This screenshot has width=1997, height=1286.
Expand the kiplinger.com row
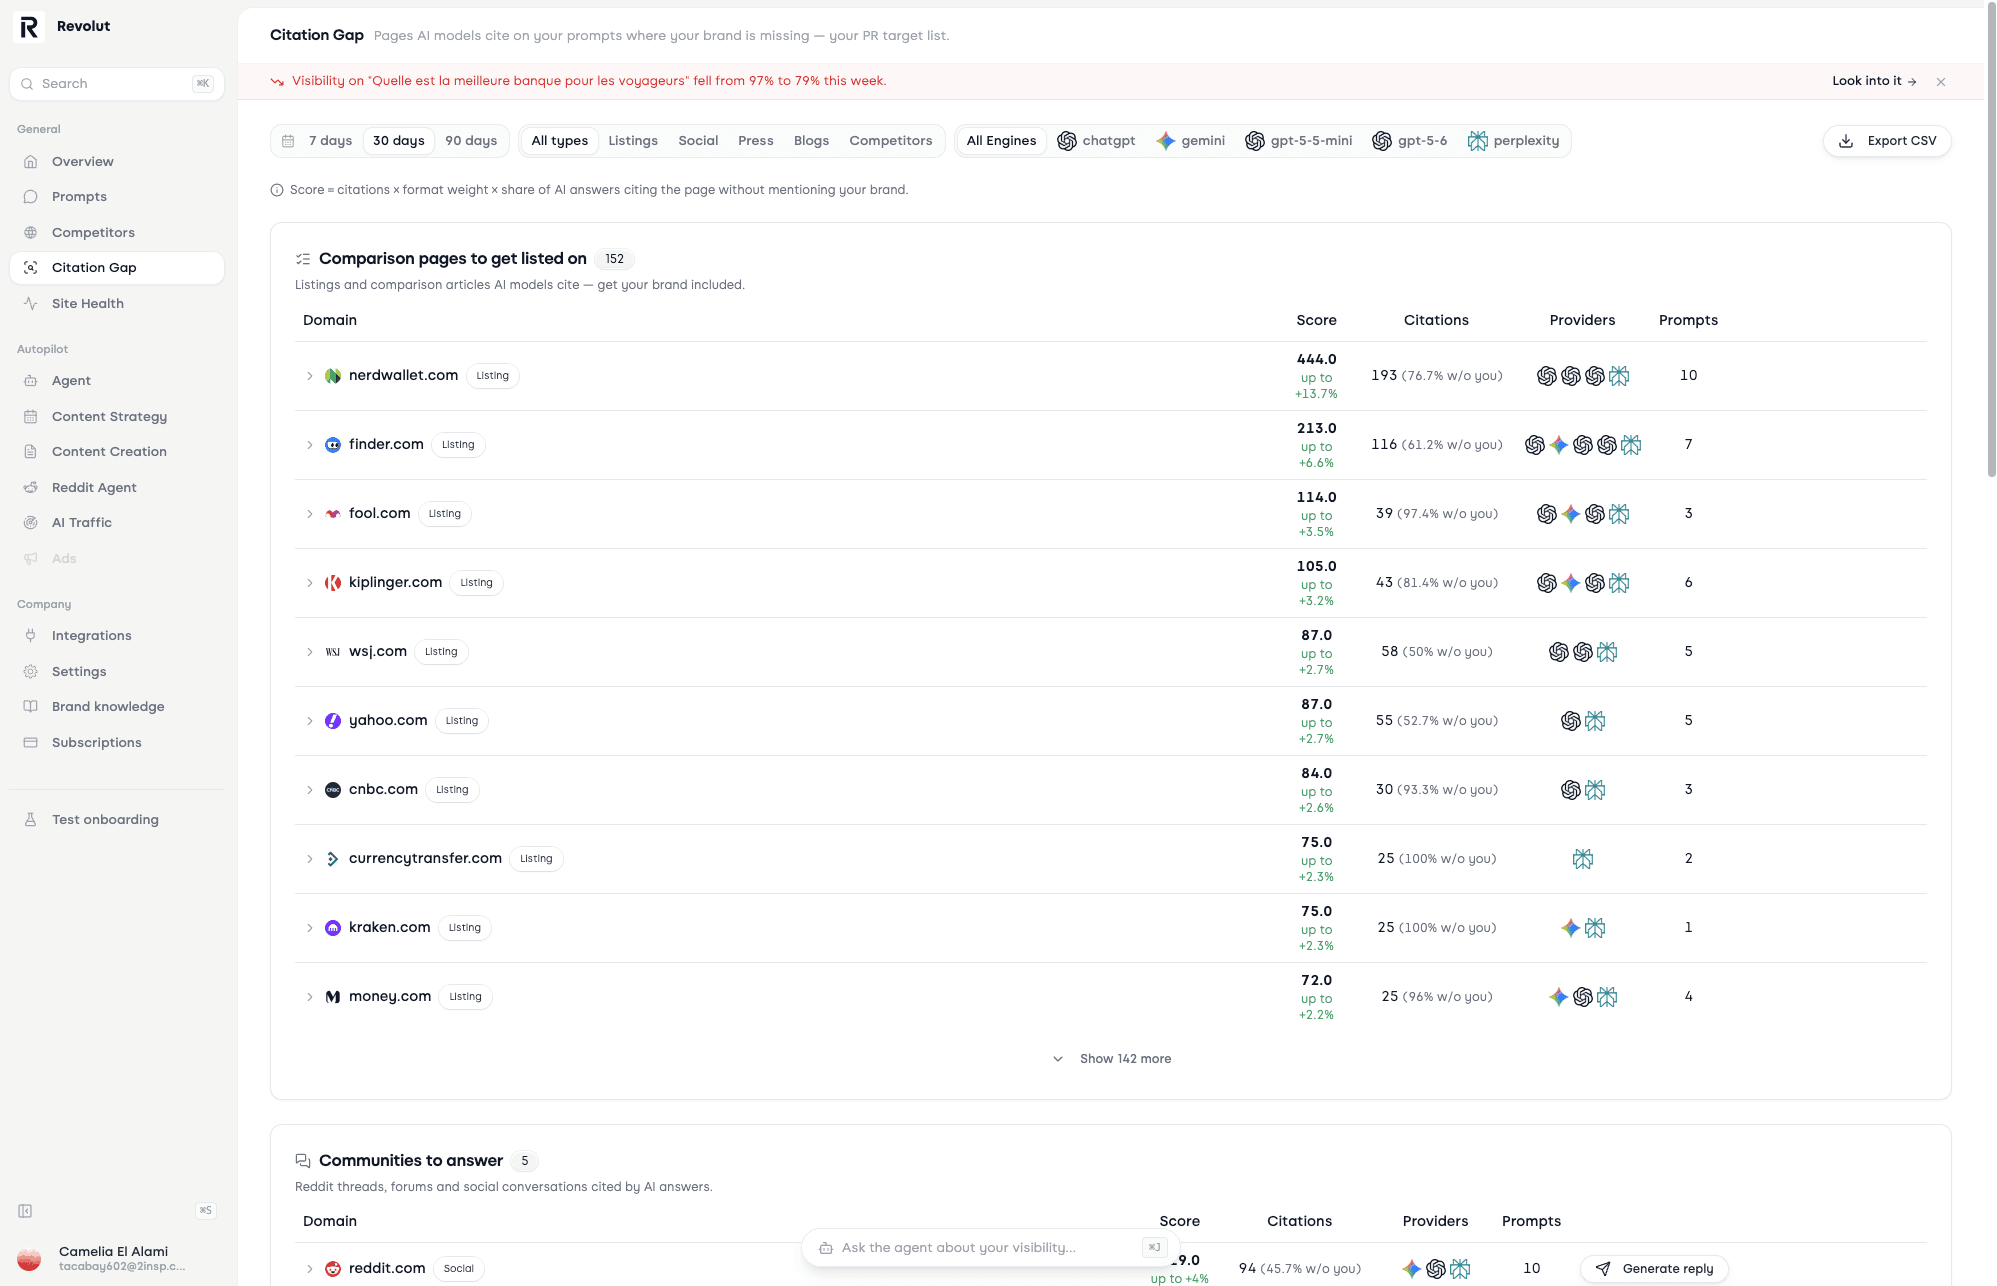click(x=310, y=583)
